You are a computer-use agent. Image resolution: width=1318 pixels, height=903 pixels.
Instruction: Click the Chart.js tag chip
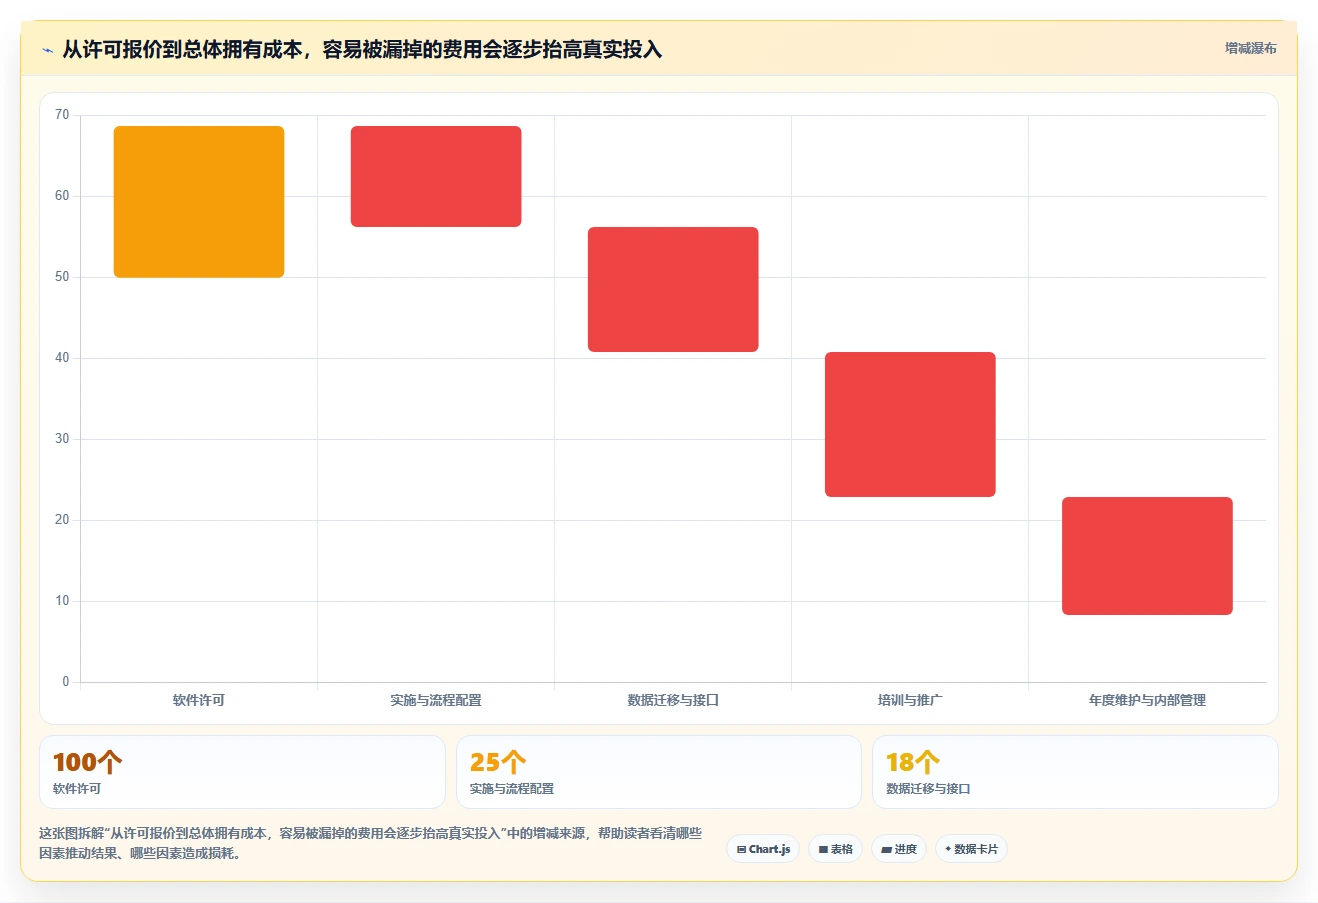[x=763, y=849]
